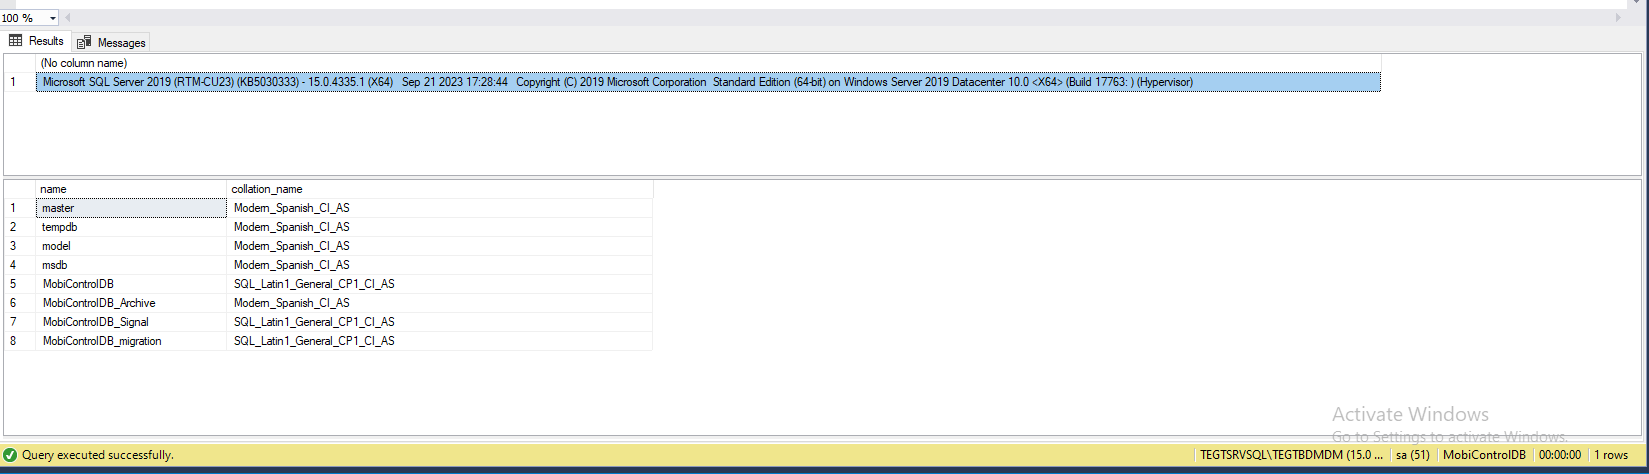Select the Microsoft SQL Server 2019 version cell
This screenshot has height=474, width=1649.
coord(708,82)
